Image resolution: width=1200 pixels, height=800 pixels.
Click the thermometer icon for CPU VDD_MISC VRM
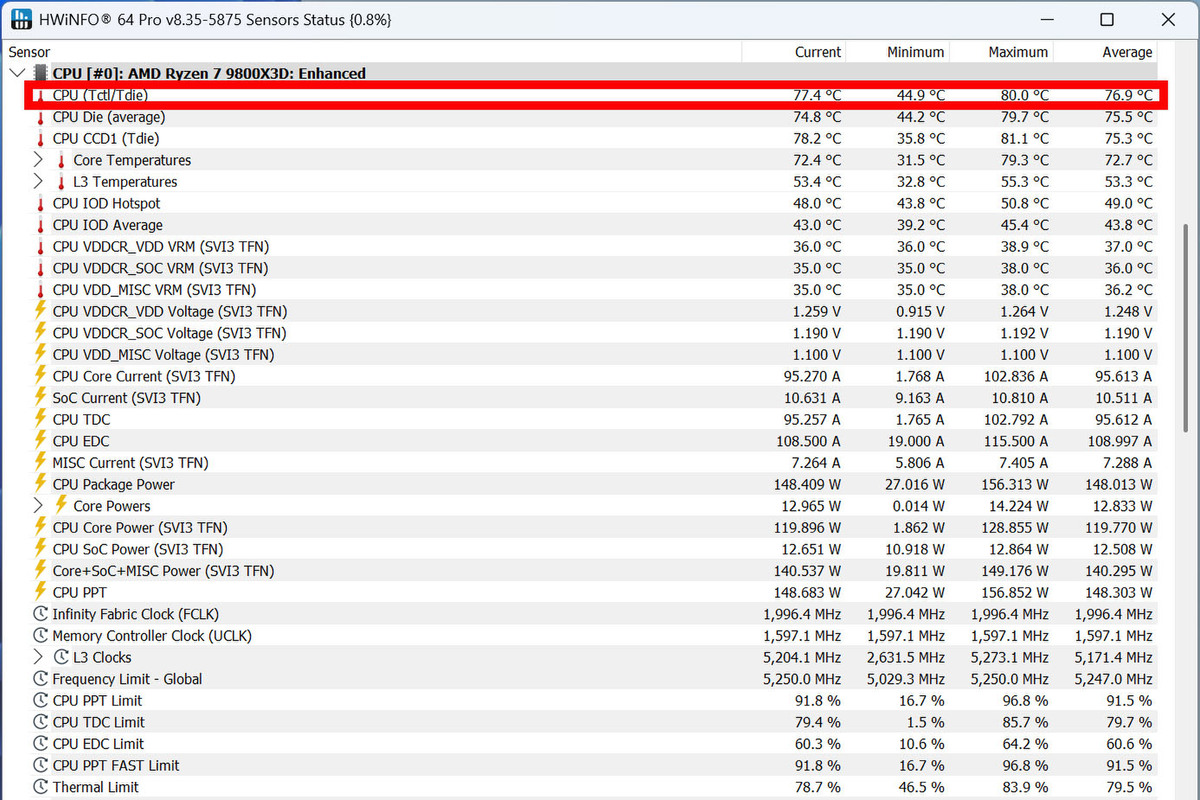[x=41, y=290]
